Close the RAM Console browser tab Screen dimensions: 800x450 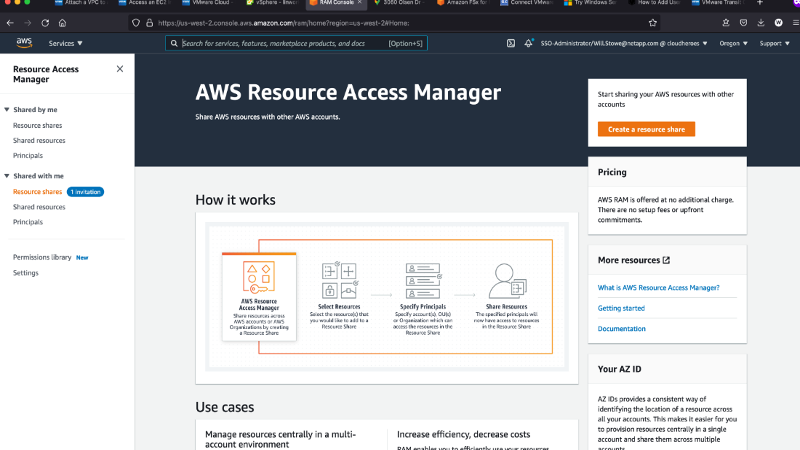[x=360, y=3]
